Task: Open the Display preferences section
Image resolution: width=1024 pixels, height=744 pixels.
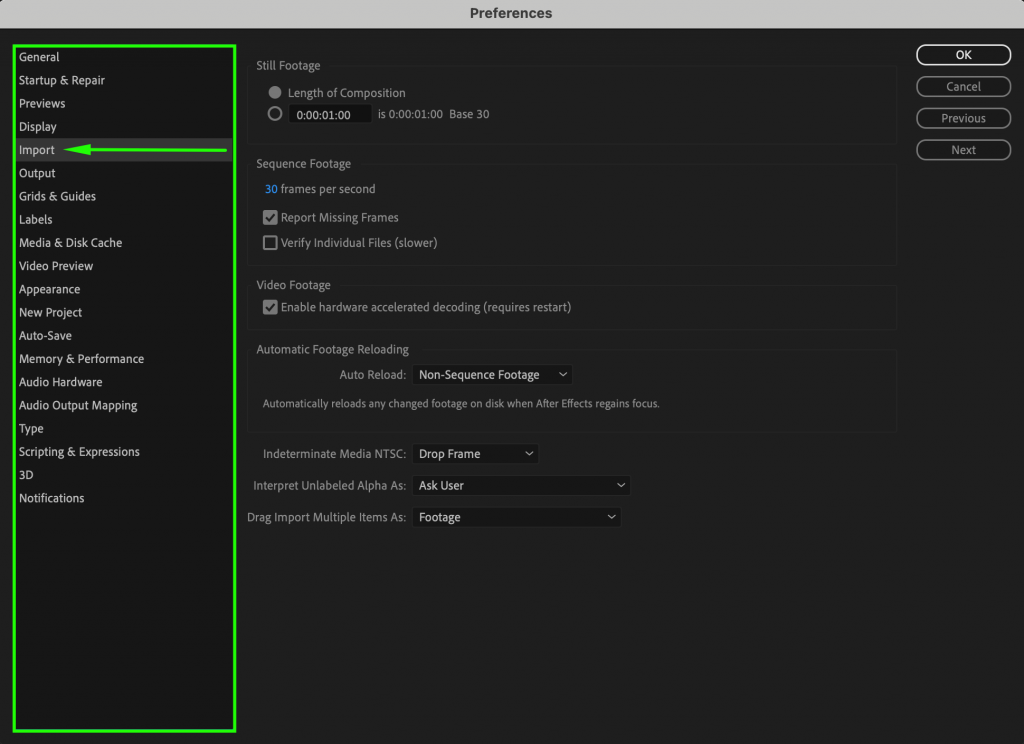Action: tap(37, 126)
